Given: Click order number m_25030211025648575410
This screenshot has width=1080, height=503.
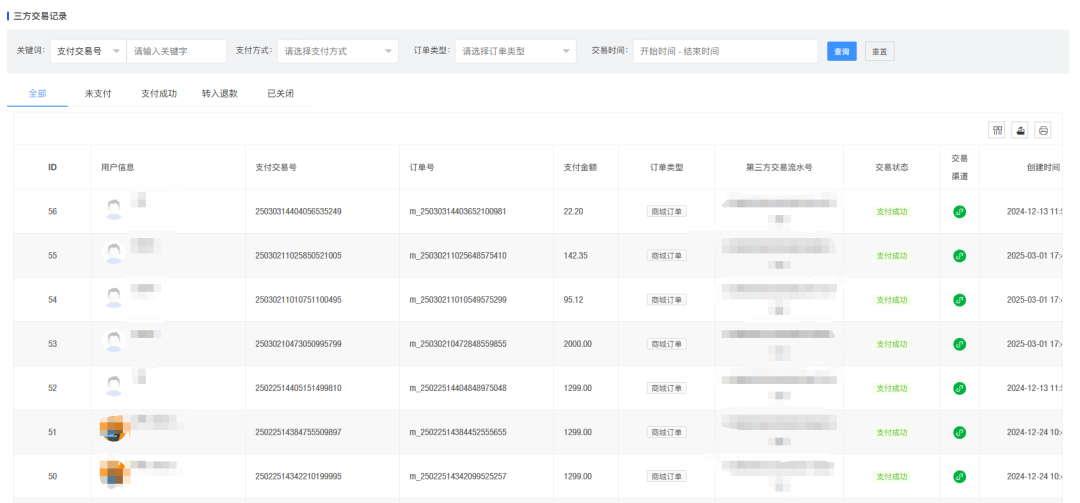Looking at the screenshot, I should (x=458, y=256).
